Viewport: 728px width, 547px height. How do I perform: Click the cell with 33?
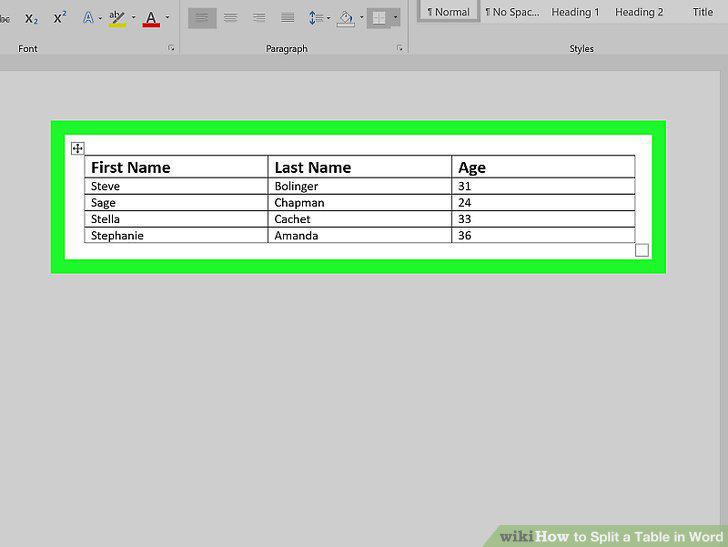543,219
